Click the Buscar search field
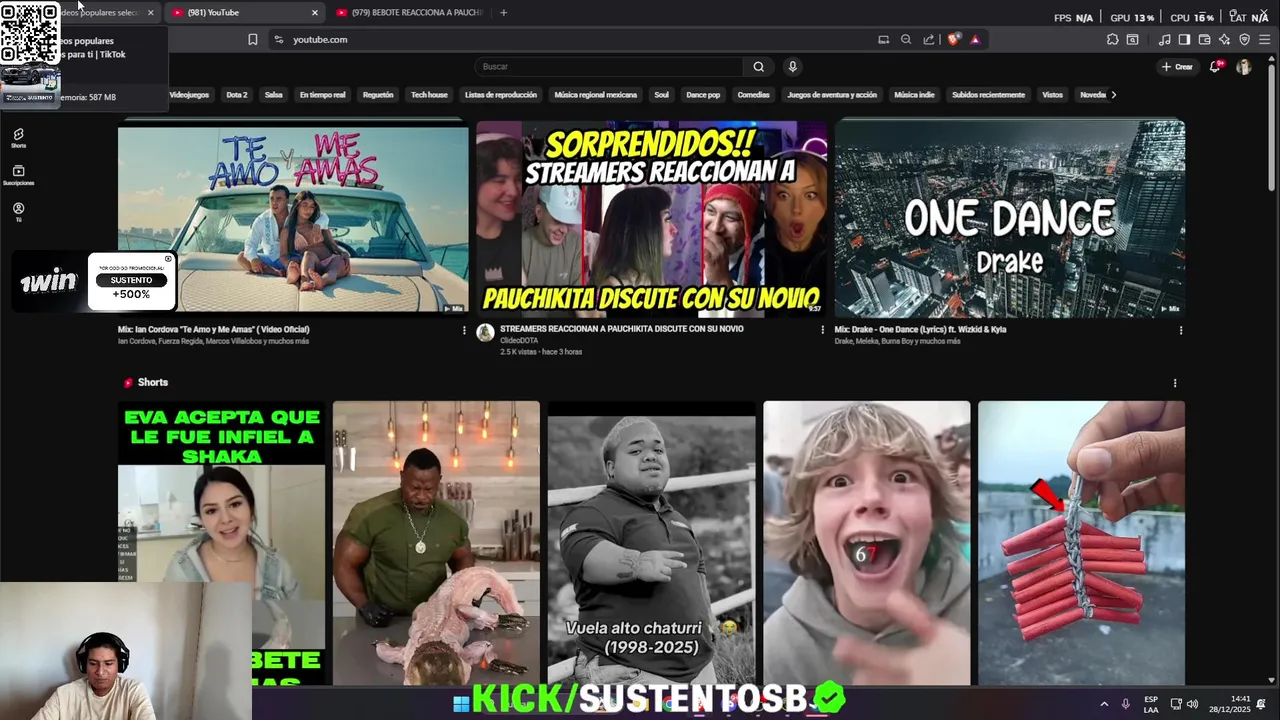 tap(608, 67)
